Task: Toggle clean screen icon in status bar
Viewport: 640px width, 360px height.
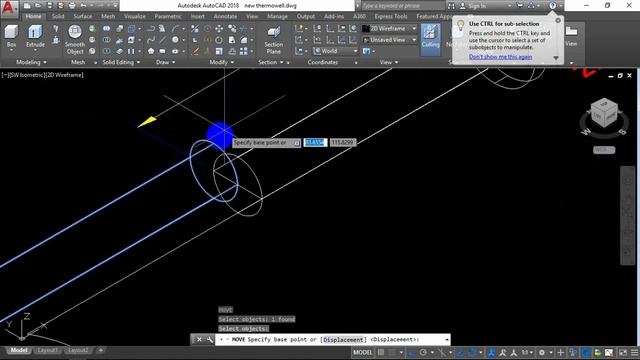Action: (x=623, y=352)
